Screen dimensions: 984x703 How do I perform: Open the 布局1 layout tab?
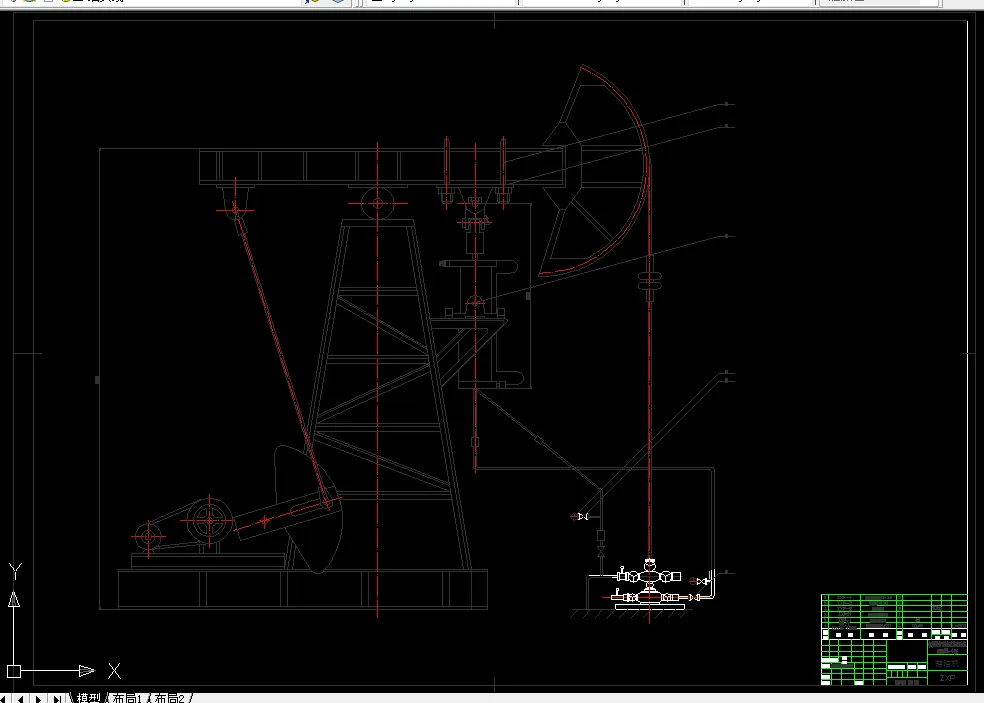(x=127, y=698)
